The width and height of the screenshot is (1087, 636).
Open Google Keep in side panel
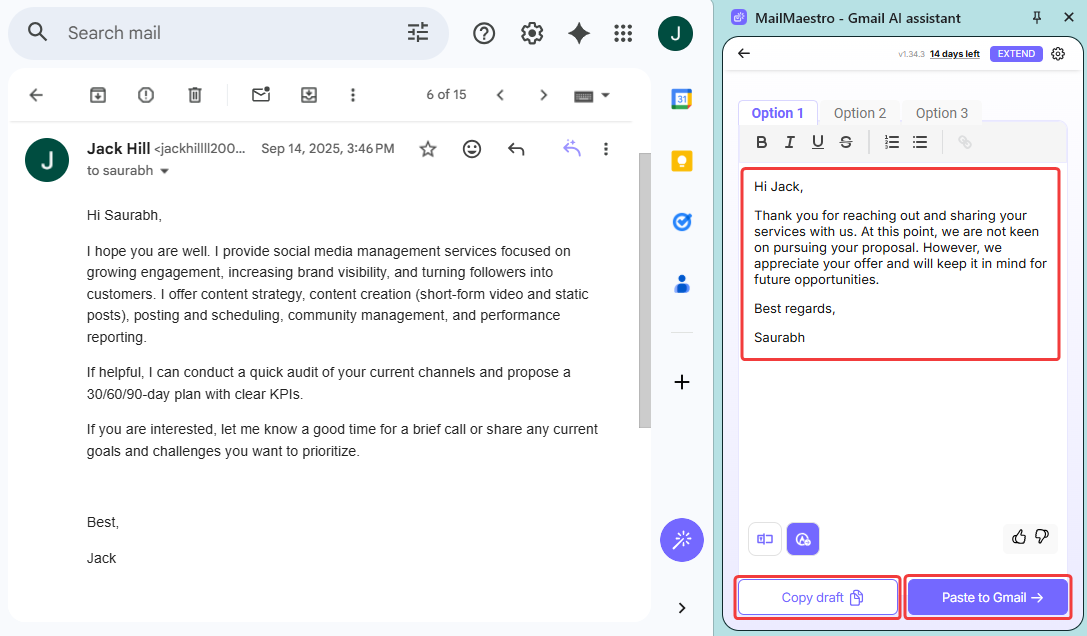pyautogui.click(x=682, y=161)
